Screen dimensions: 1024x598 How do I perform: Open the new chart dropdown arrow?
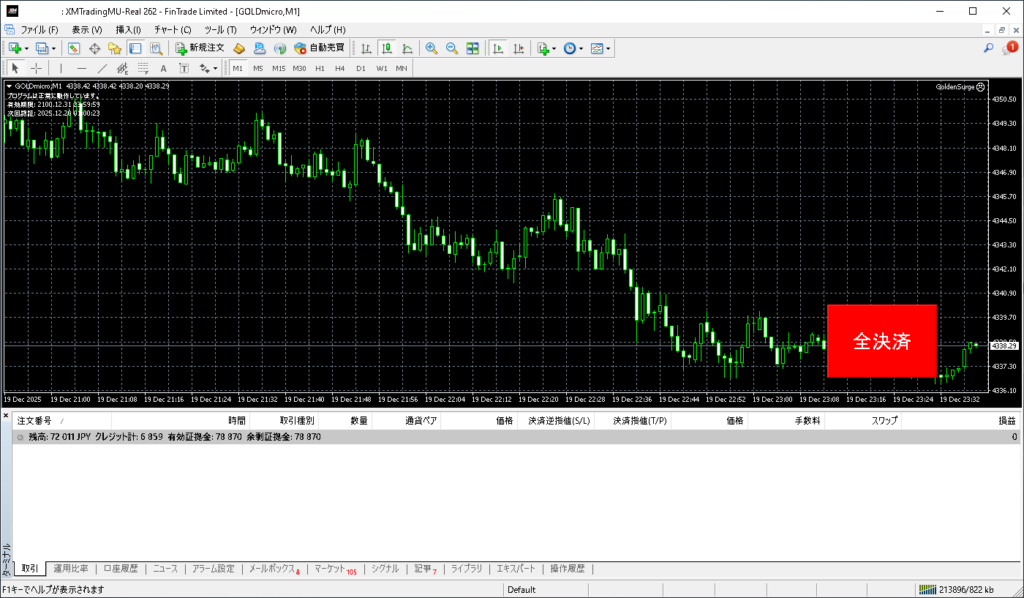pos(27,48)
